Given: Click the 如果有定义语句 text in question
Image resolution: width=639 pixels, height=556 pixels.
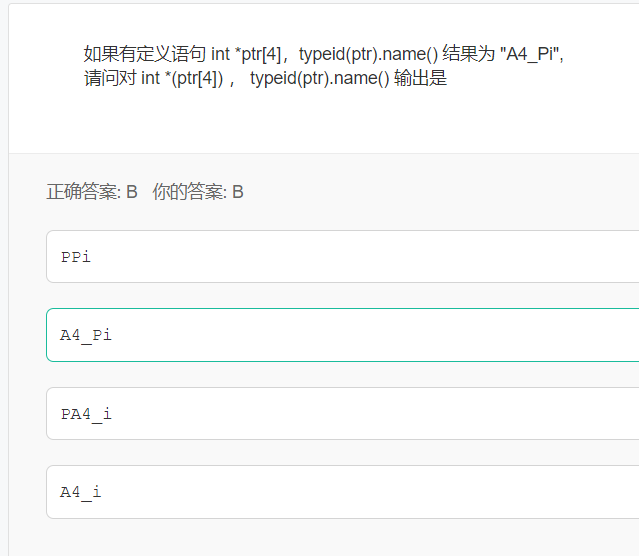Looking at the screenshot, I should 145,54.
